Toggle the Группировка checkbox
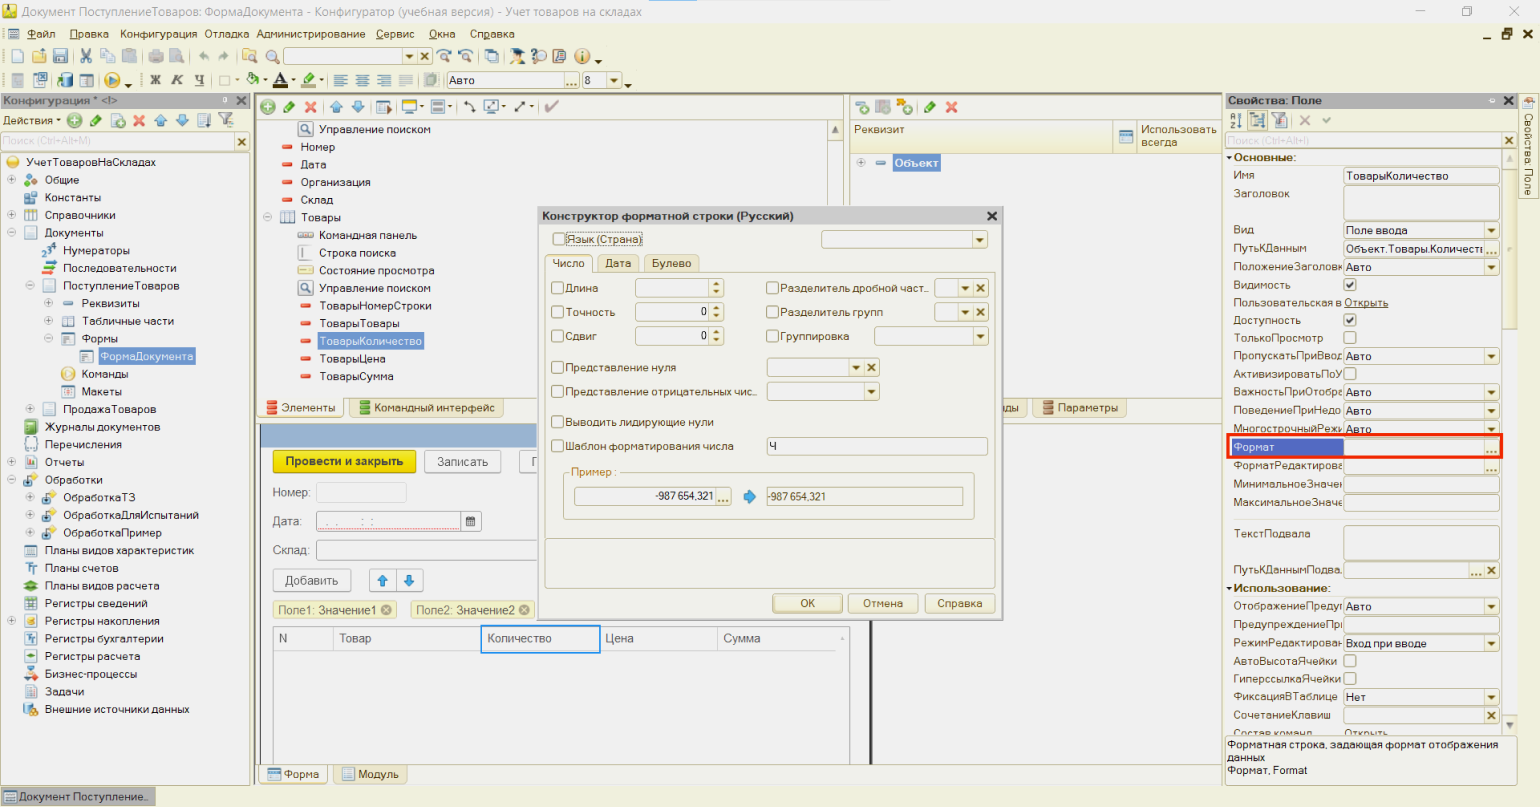 (x=772, y=337)
